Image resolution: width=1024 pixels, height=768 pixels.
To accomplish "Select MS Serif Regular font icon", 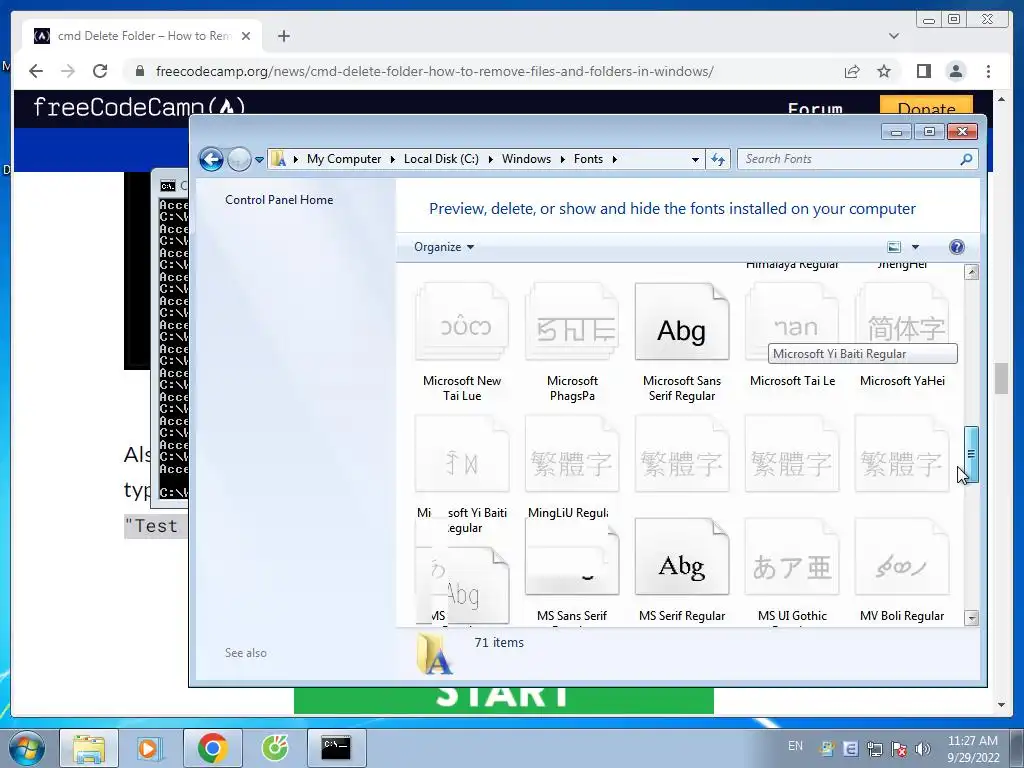I will [682, 557].
